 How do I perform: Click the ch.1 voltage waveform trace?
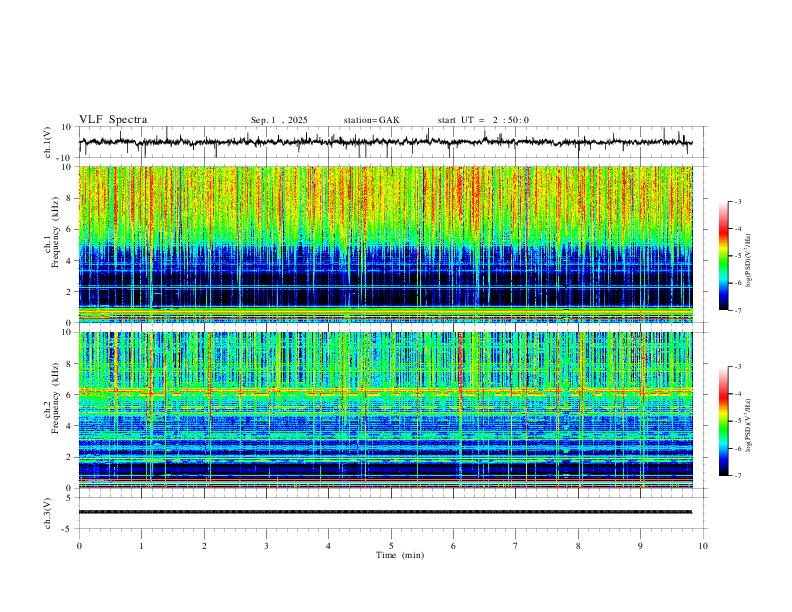[385, 142]
